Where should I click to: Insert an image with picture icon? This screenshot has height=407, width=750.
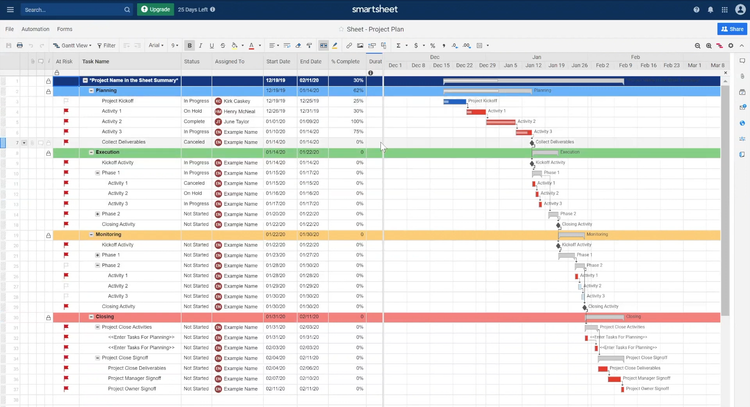pyautogui.click(x=360, y=45)
